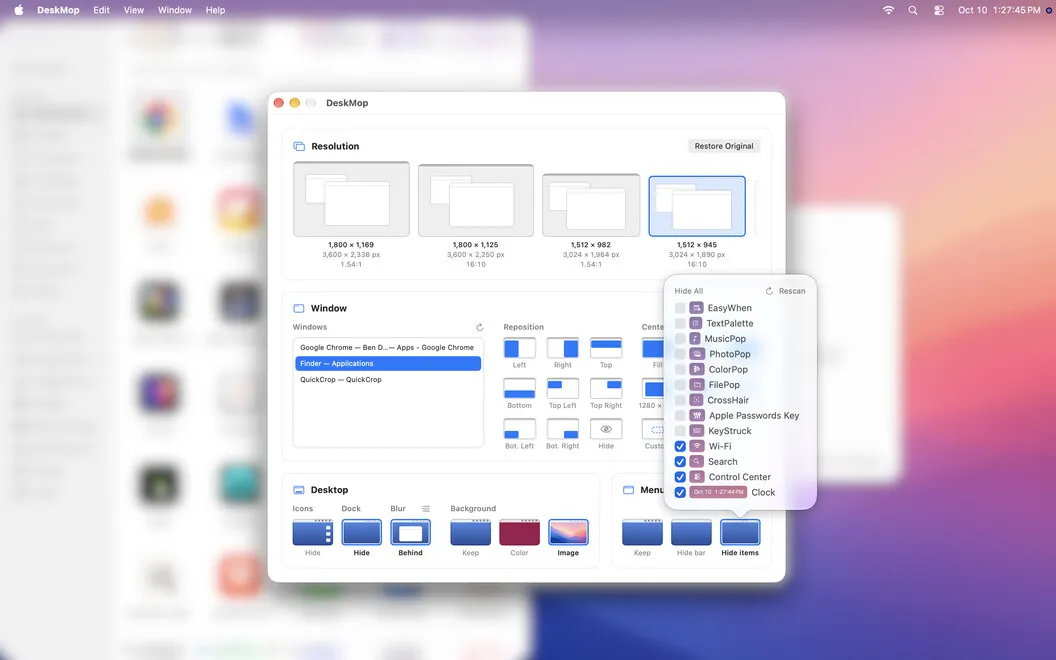Select the QuickCrop window row
Image resolution: width=1056 pixels, height=660 pixels.
click(x=388, y=380)
